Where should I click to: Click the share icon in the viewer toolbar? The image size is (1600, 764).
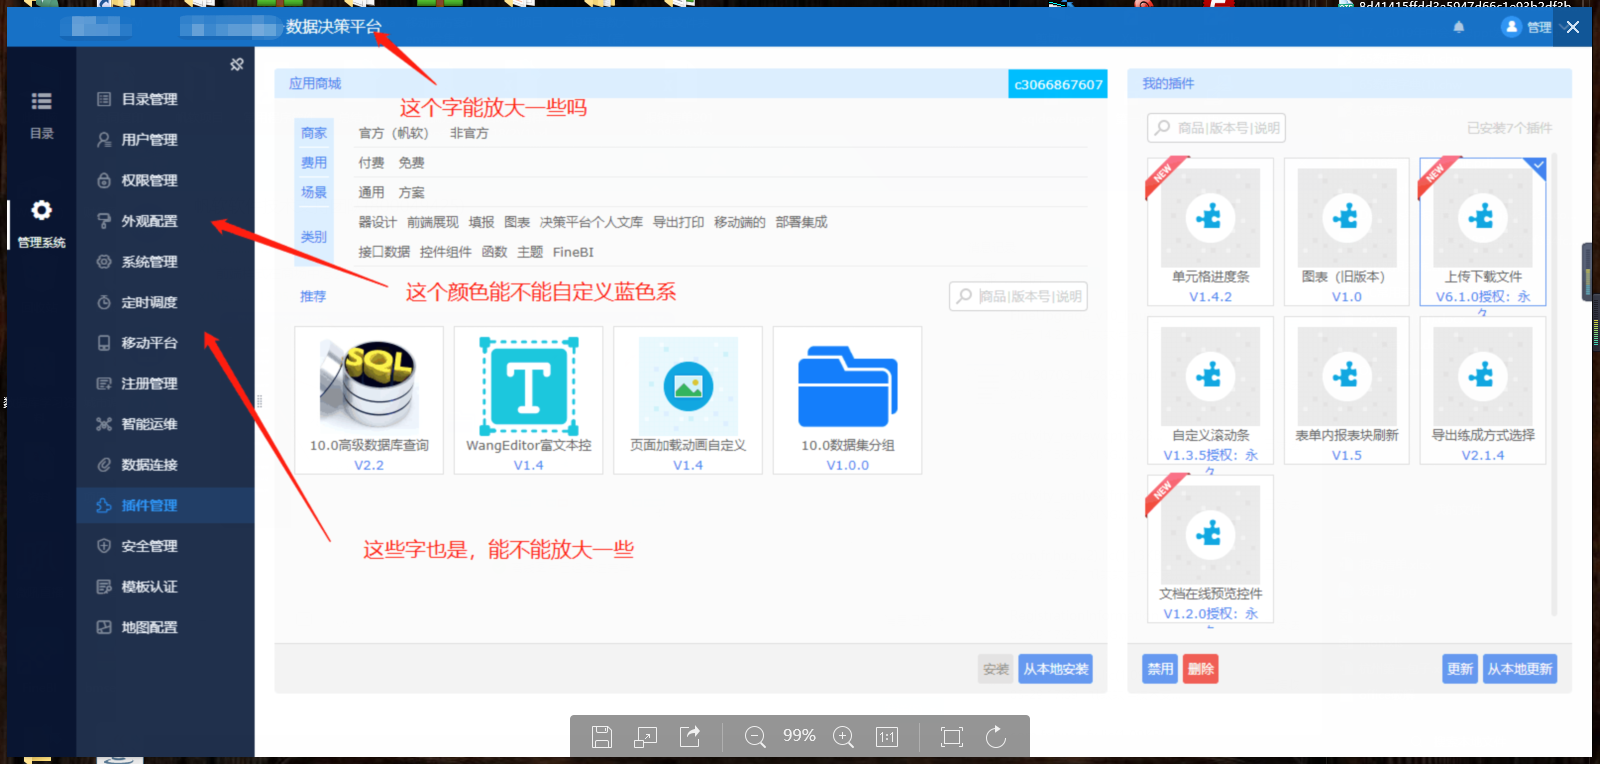[x=690, y=737]
